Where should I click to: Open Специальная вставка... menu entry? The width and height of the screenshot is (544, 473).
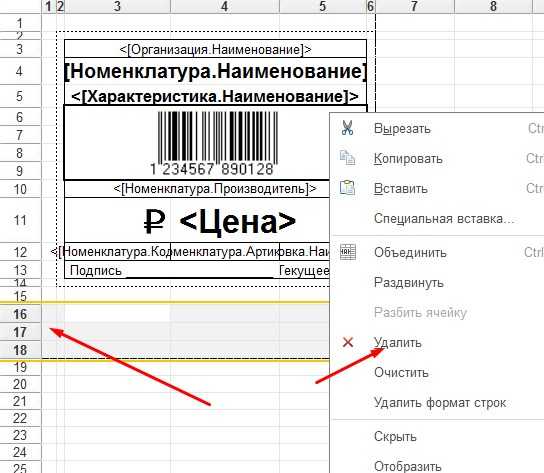coord(444,219)
